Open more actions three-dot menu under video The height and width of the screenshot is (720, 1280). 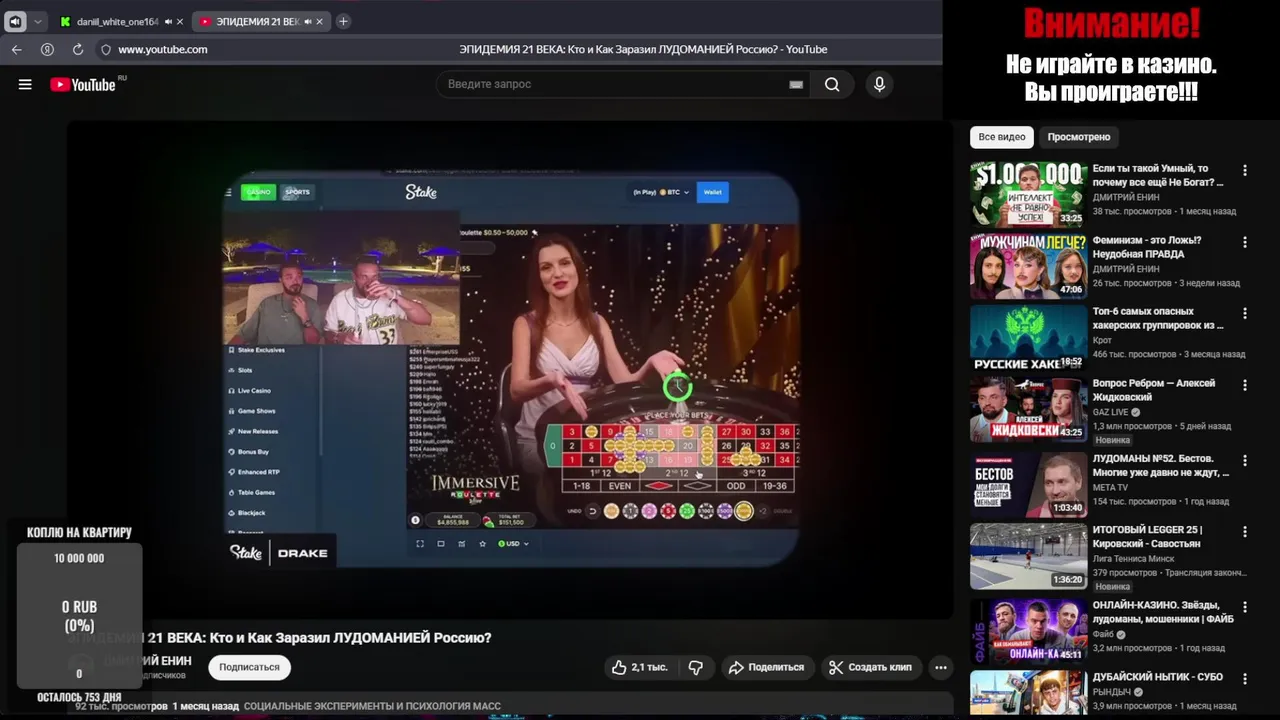click(x=940, y=667)
